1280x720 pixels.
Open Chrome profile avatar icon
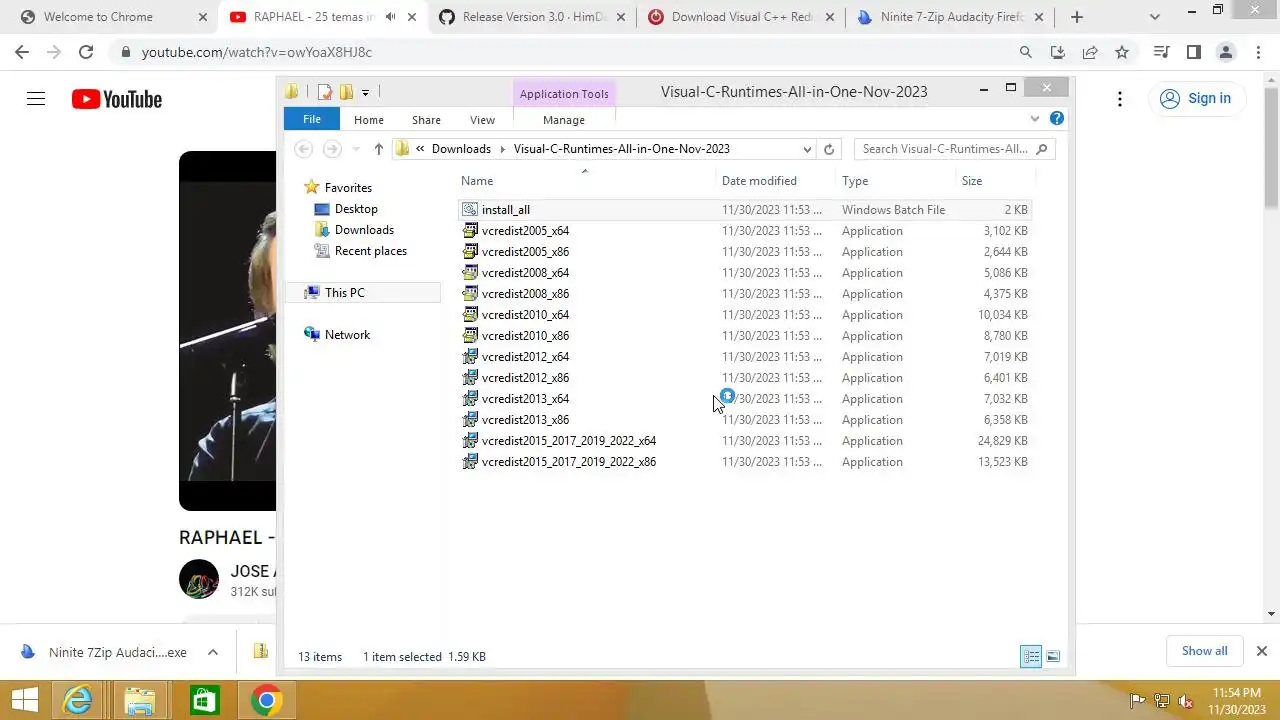(1225, 52)
